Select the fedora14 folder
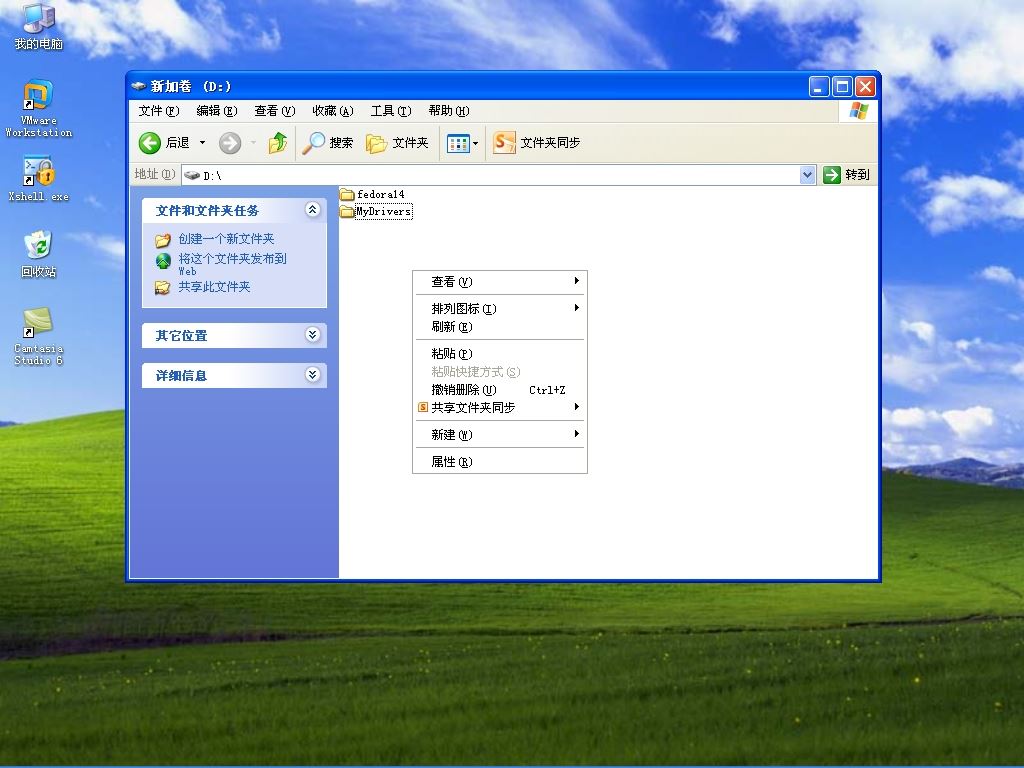Image resolution: width=1024 pixels, height=768 pixels. [x=372, y=194]
